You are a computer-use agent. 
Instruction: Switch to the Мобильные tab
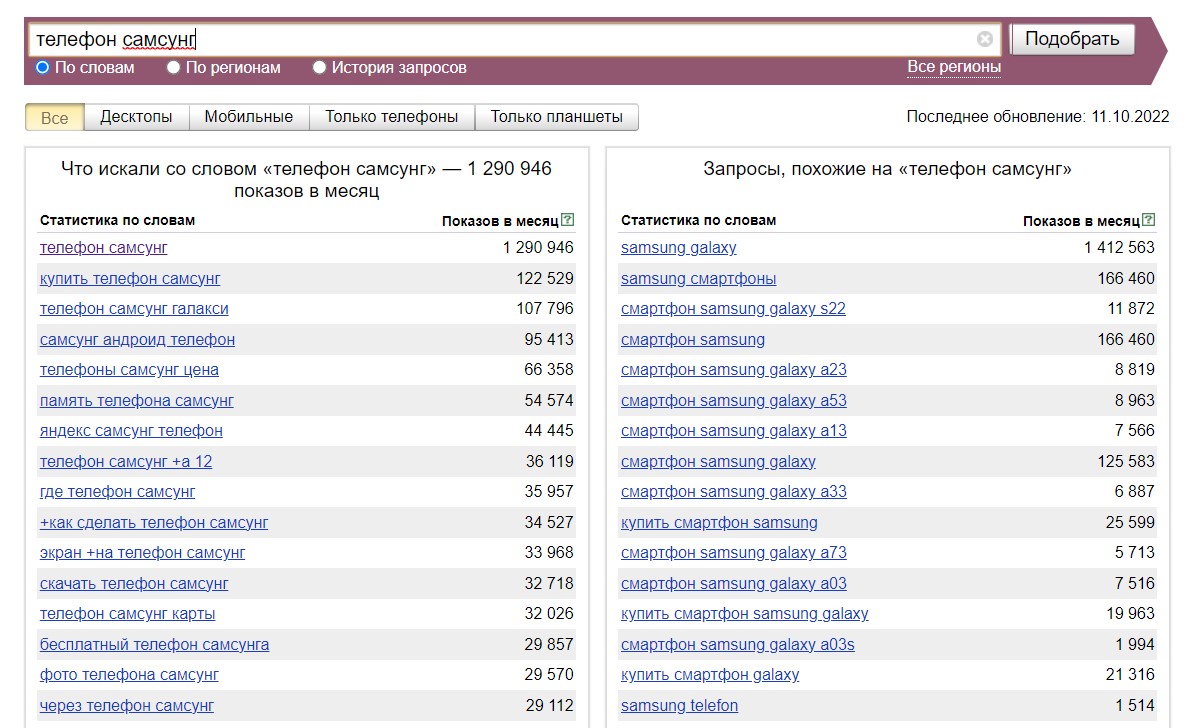click(249, 117)
